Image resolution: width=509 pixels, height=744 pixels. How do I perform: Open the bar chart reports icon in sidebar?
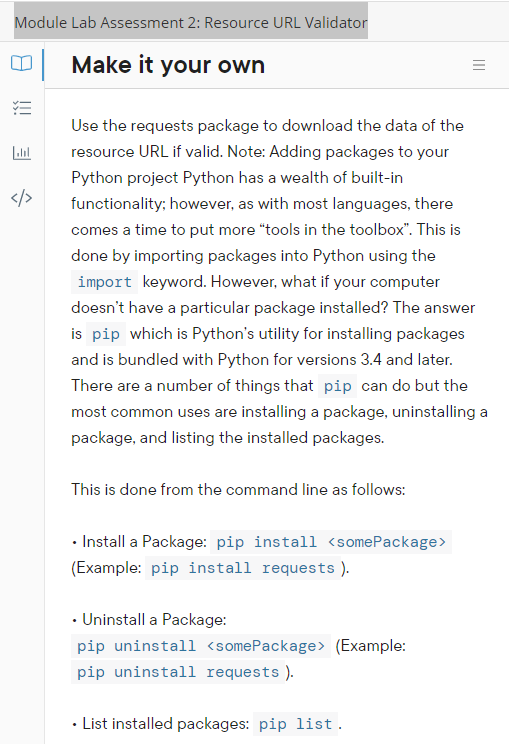pos(22,153)
